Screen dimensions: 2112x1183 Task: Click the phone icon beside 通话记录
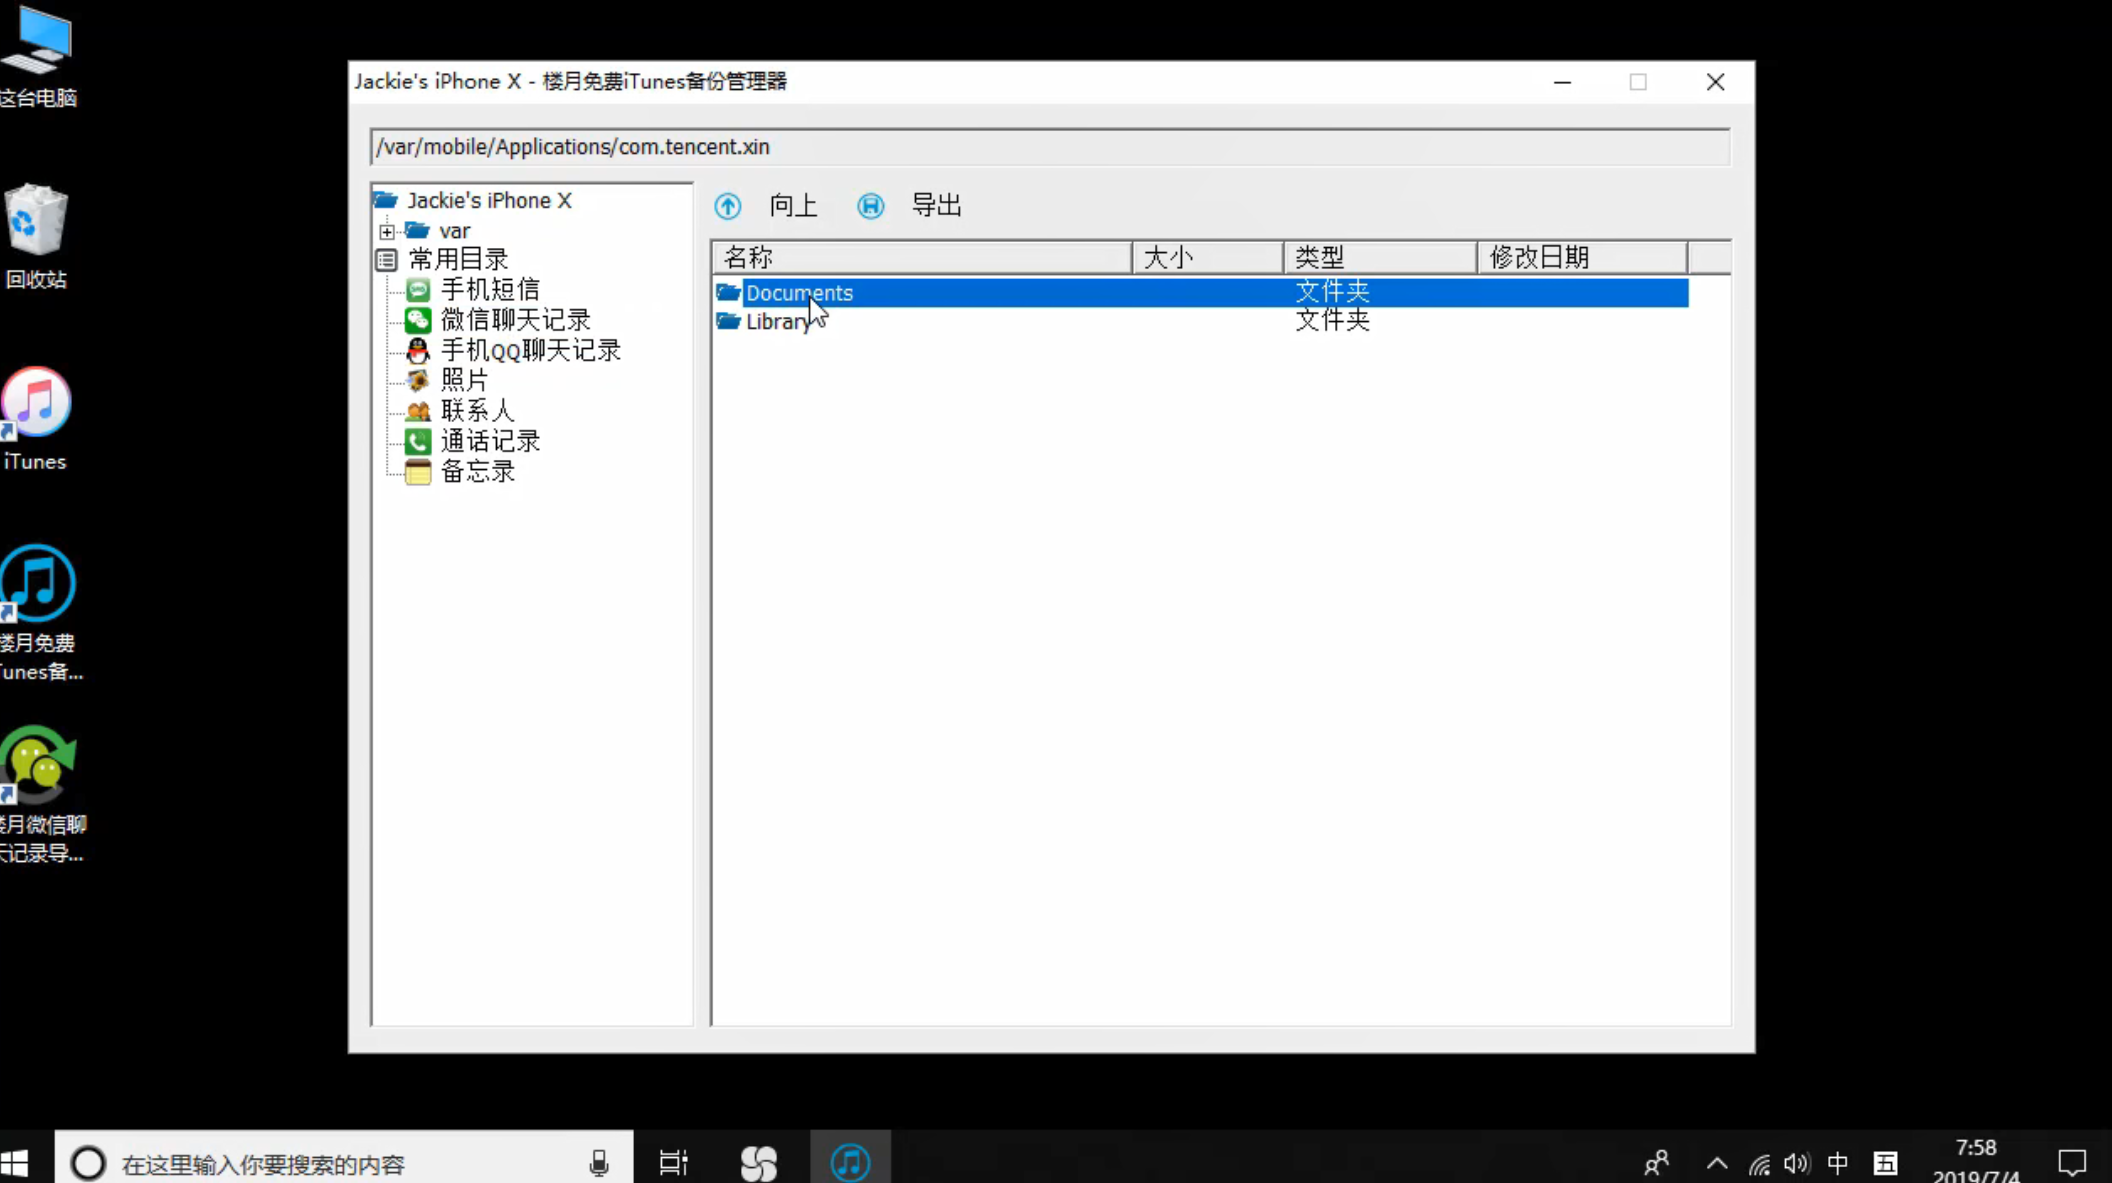click(x=418, y=441)
